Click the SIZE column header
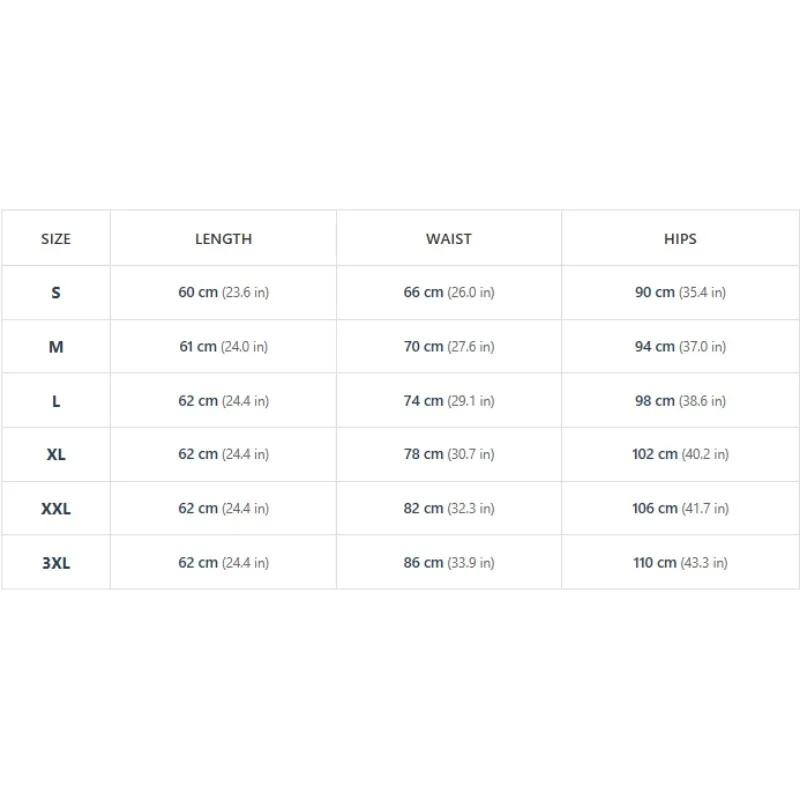Image resolution: width=800 pixels, height=800 pixels. tap(56, 239)
